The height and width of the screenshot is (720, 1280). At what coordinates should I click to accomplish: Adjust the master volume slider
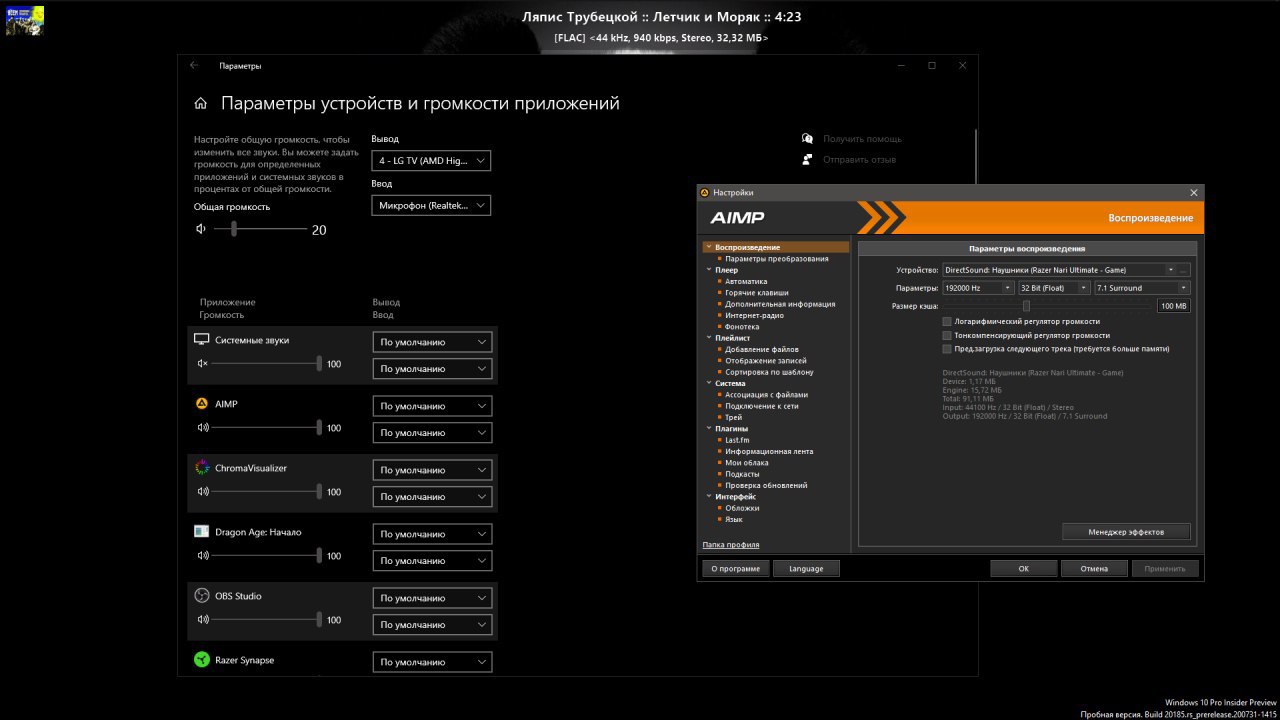coord(260,229)
